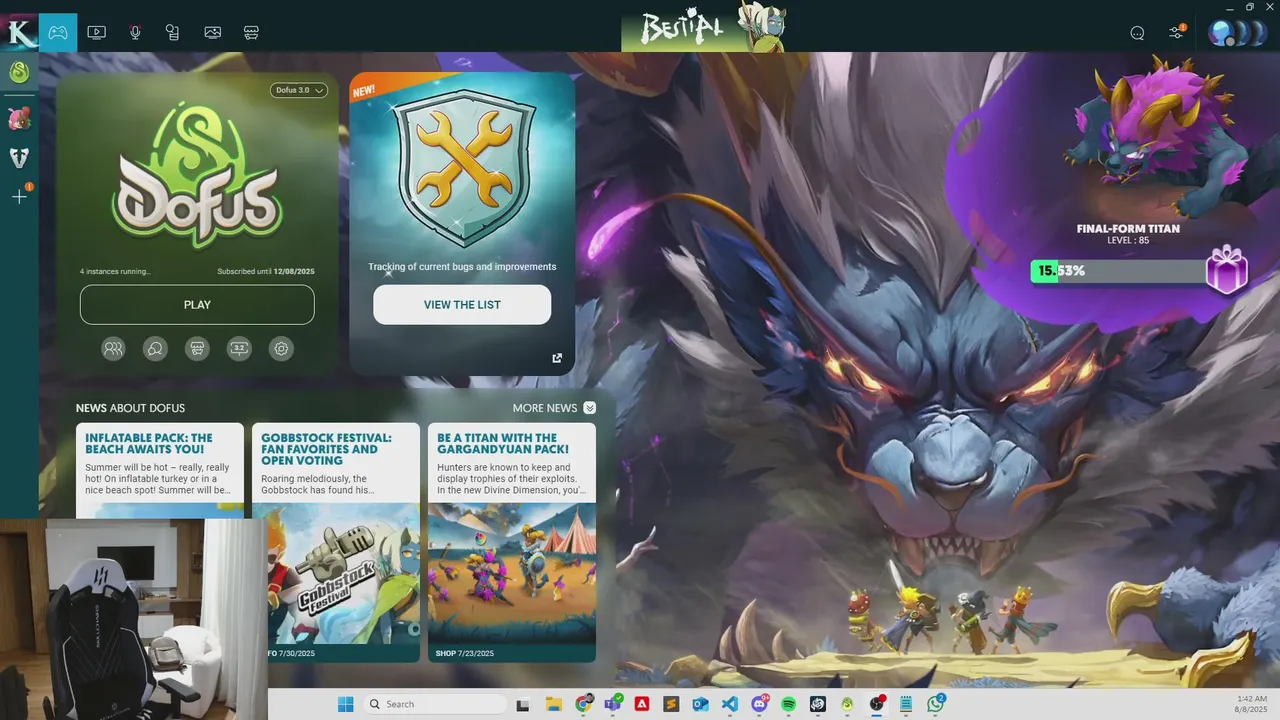Open the picture gallery tab
Screen dimensions: 1280x720
coord(212,32)
